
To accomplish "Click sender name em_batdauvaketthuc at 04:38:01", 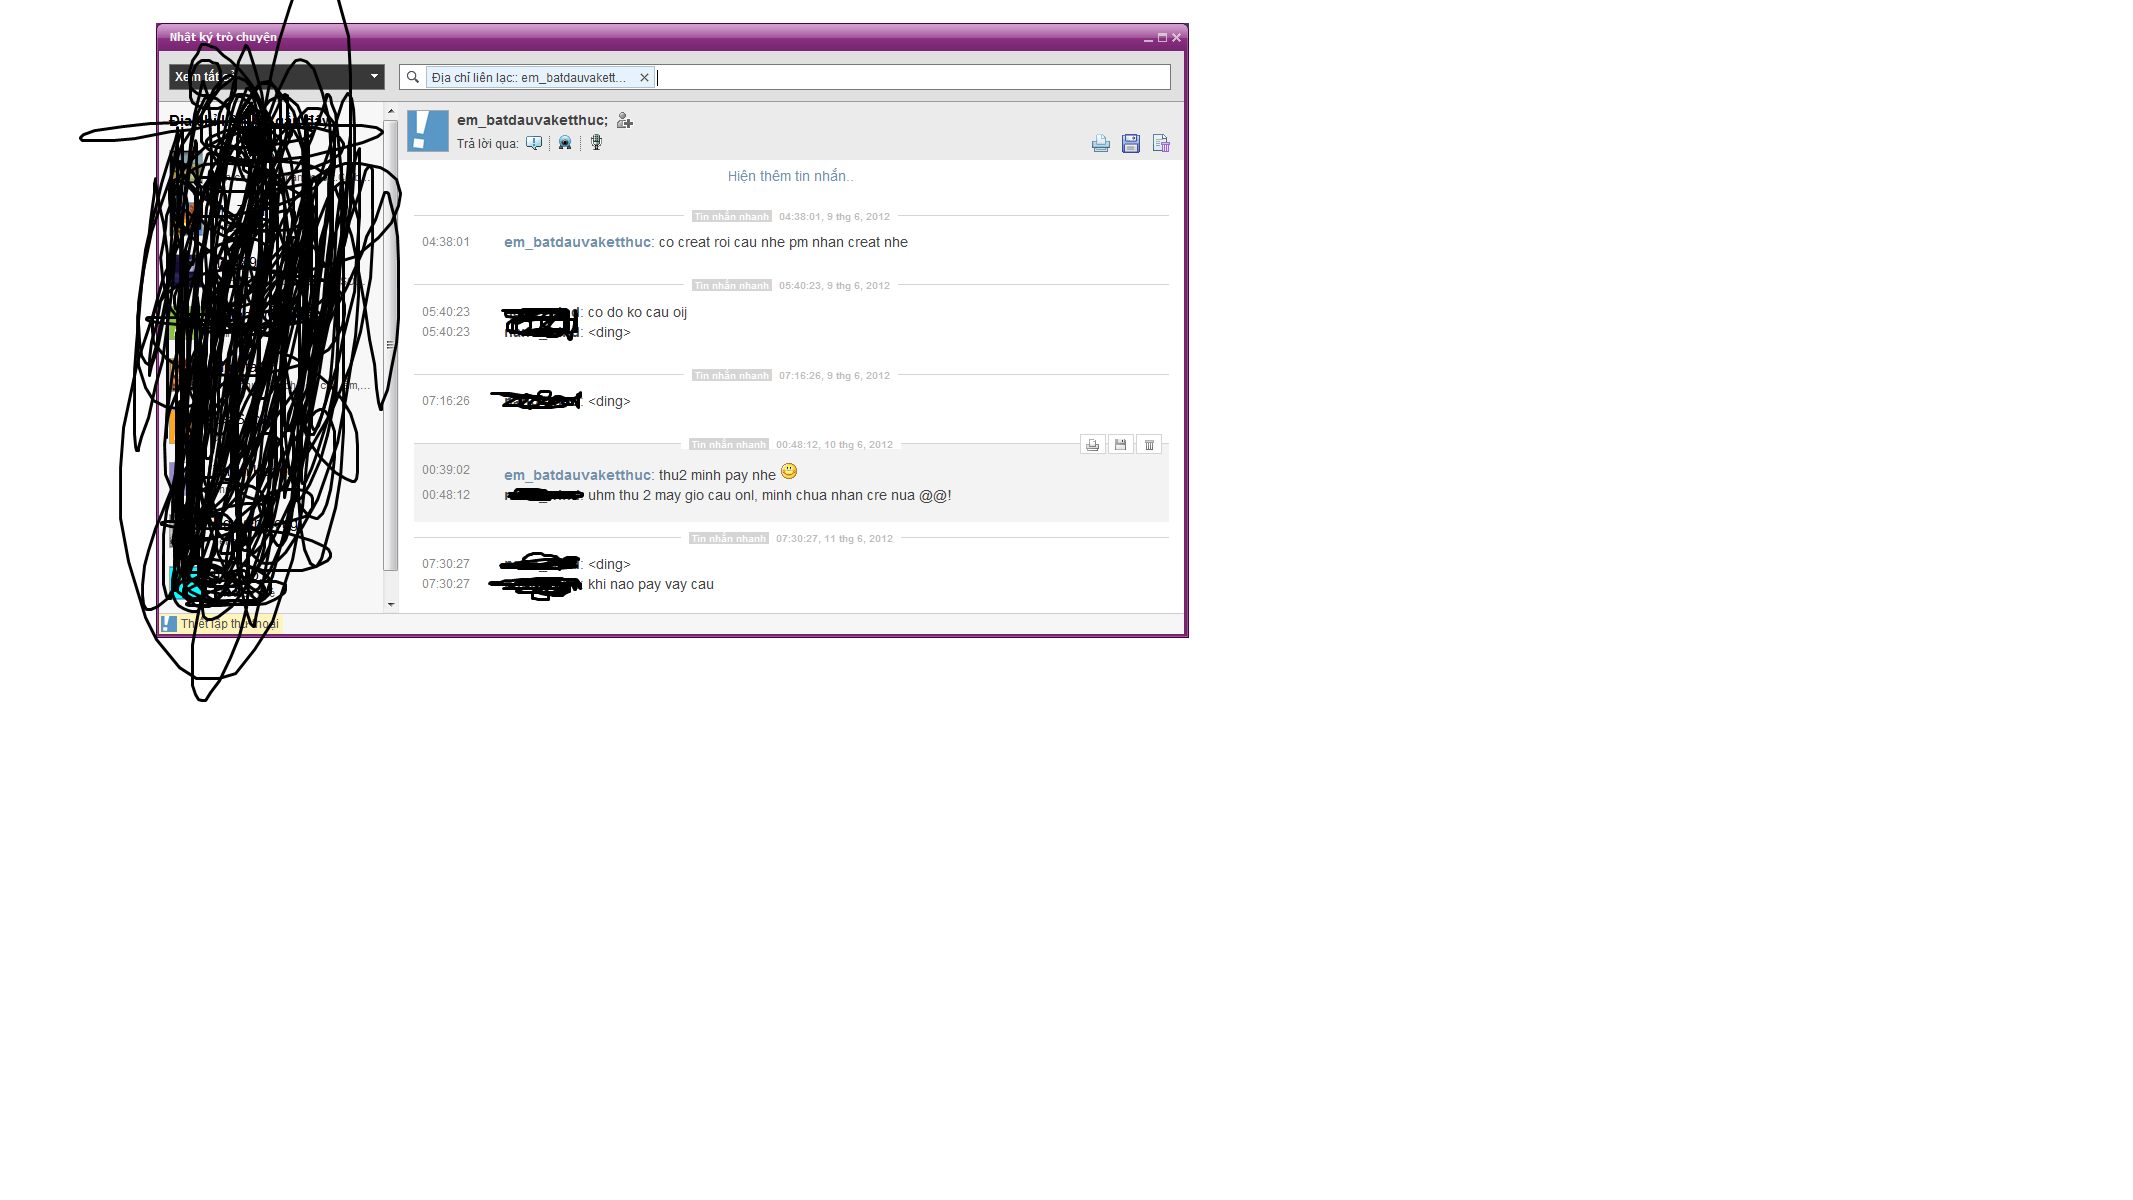I will 577,243.
